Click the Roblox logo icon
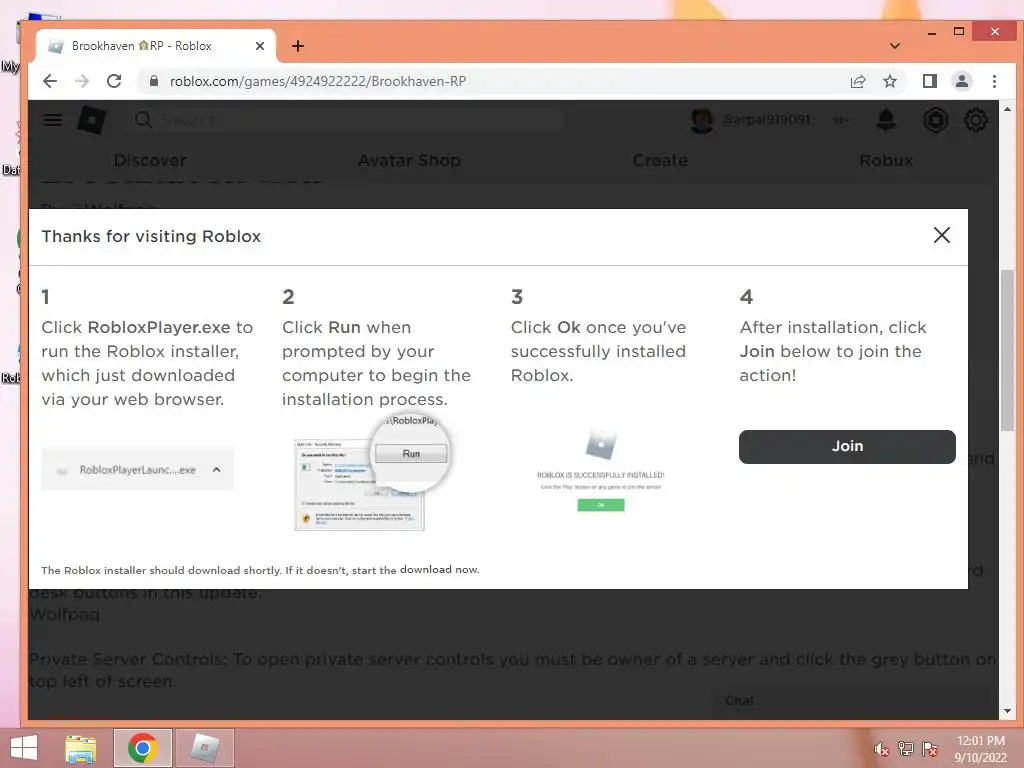1024x768 pixels. pos(92,120)
